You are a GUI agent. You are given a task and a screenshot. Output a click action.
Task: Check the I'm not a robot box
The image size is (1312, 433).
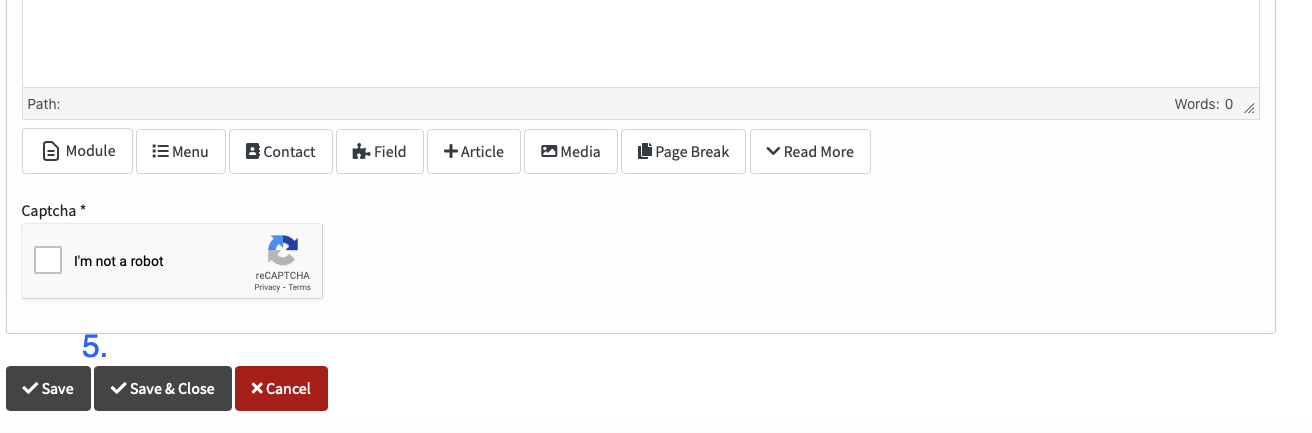point(48,260)
